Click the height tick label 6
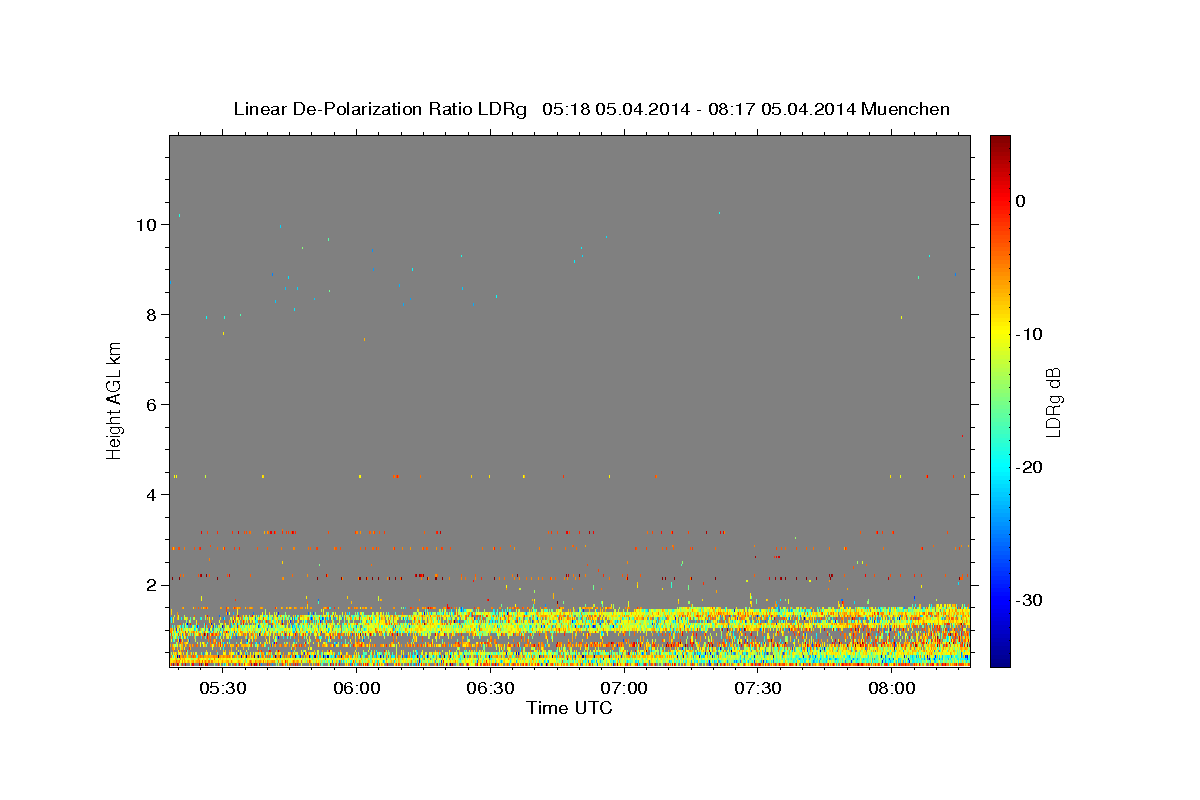 tap(152, 405)
